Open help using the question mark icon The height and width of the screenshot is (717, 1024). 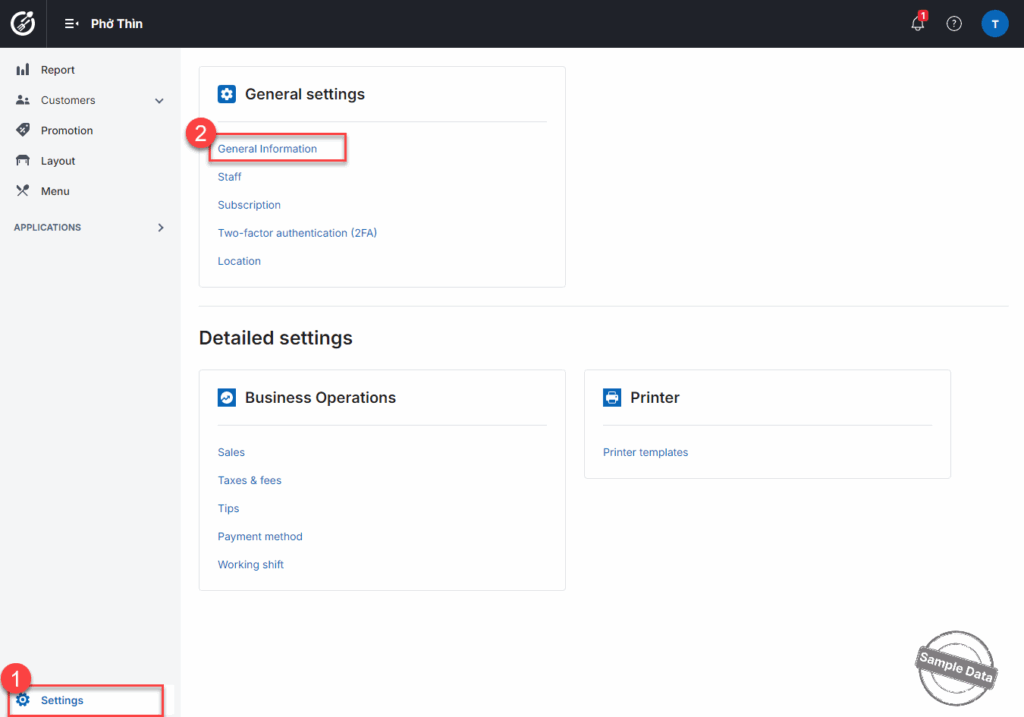pyautogui.click(x=954, y=24)
